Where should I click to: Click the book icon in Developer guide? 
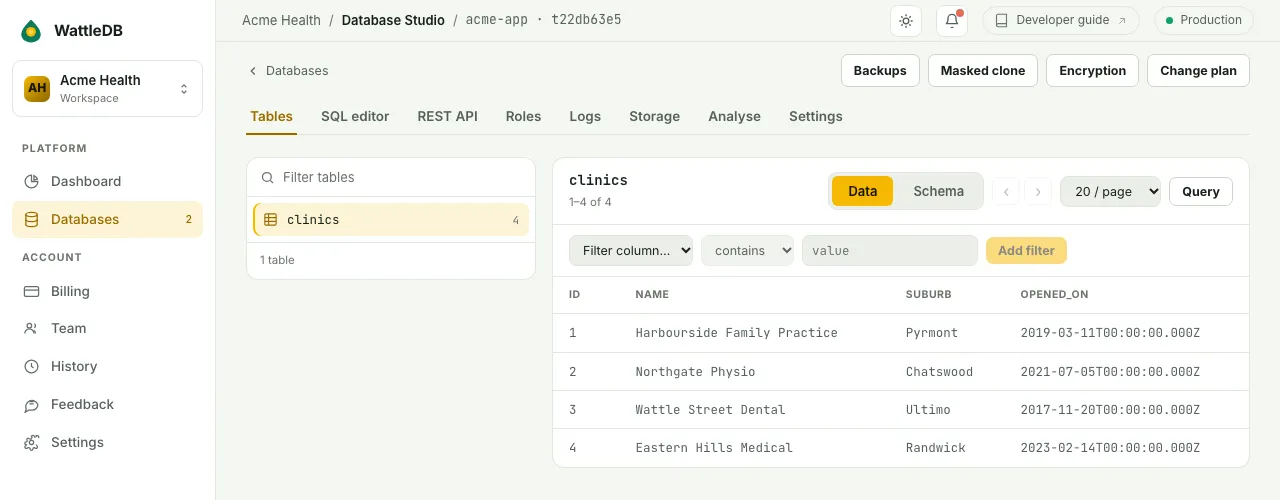pos(1002,20)
